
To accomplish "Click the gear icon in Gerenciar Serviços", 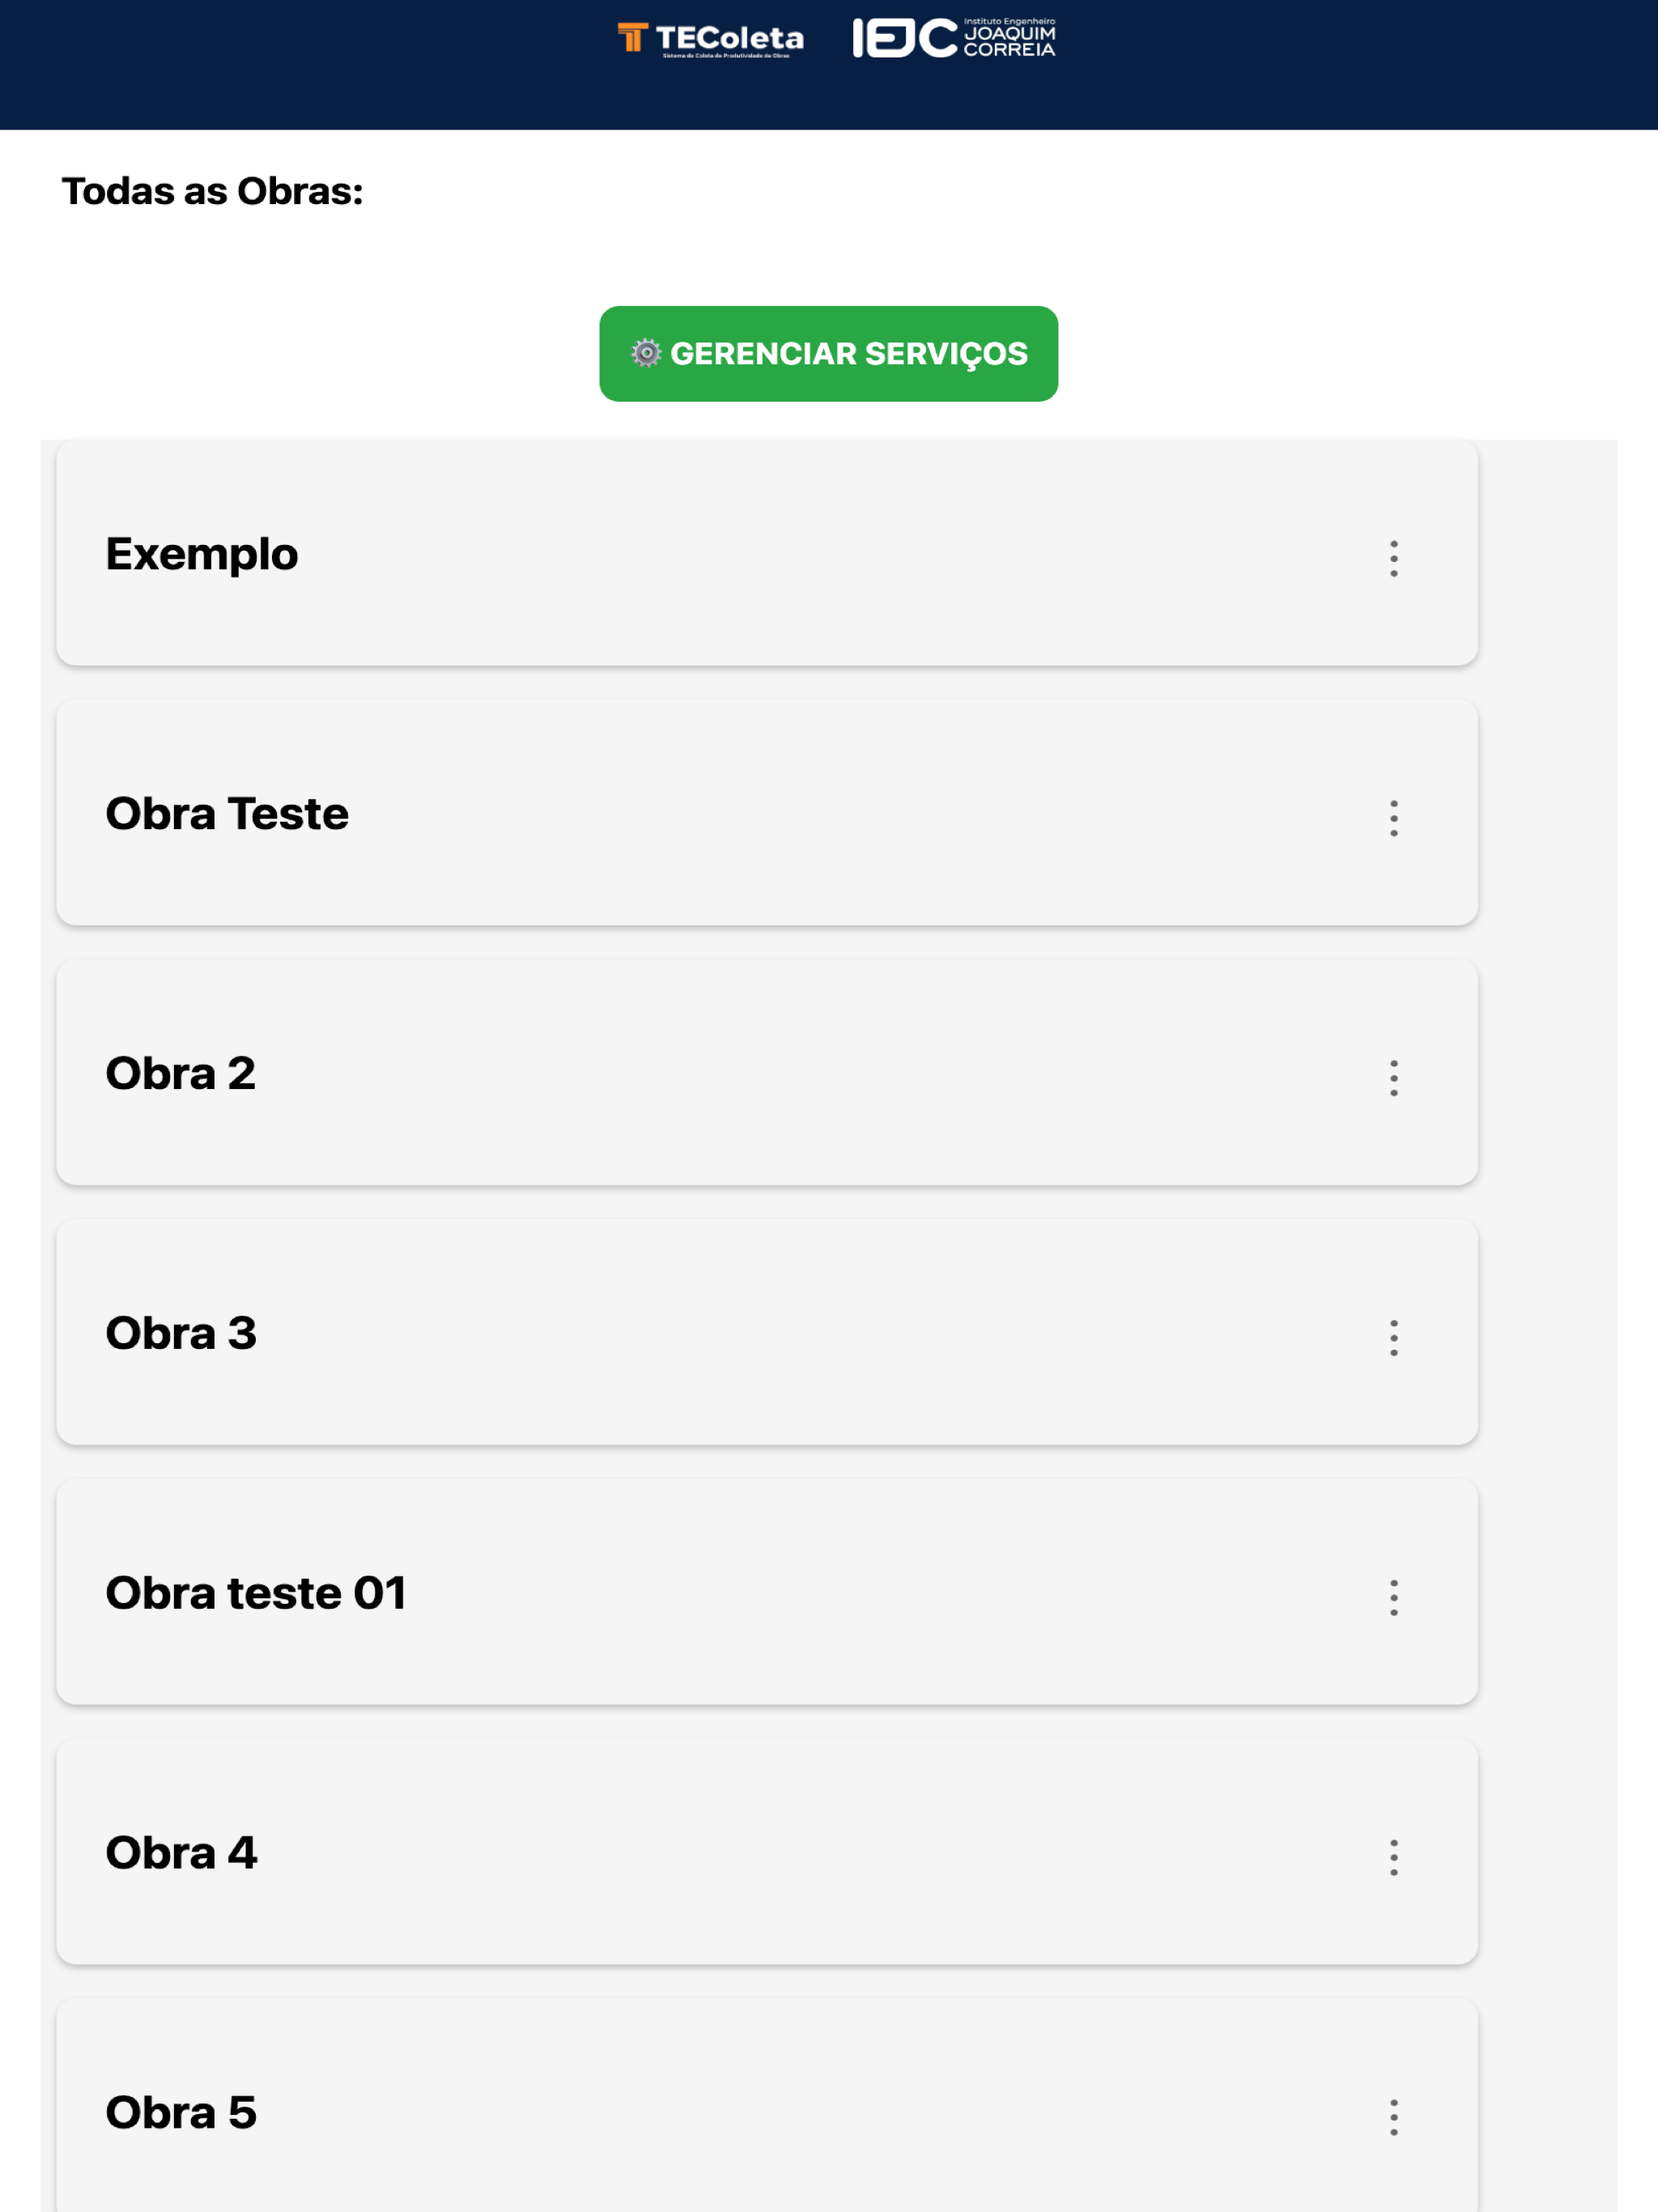I will coord(646,353).
